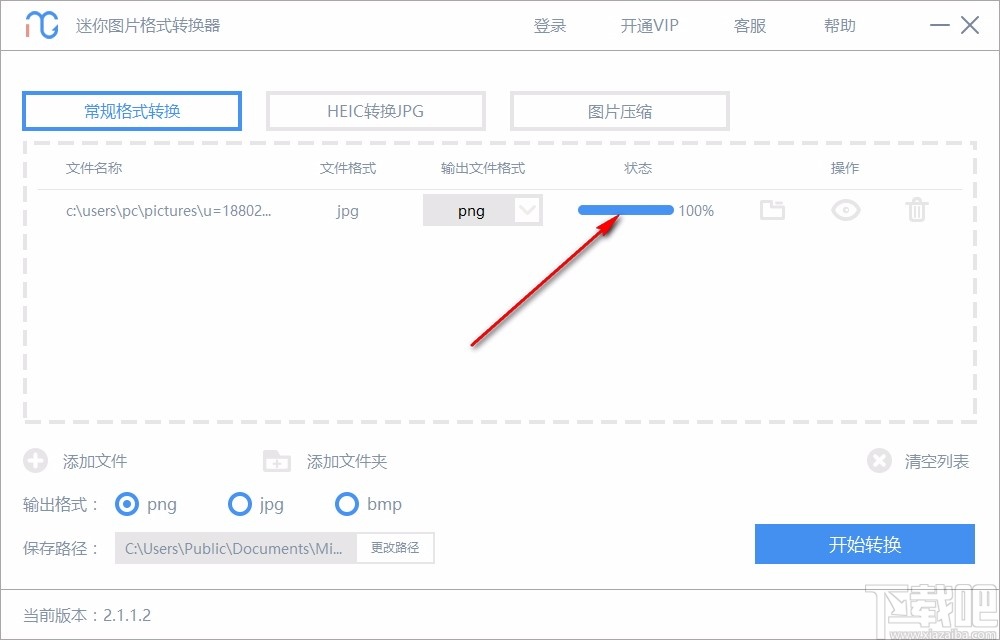Open the 开通VIP menu item

coord(649,25)
